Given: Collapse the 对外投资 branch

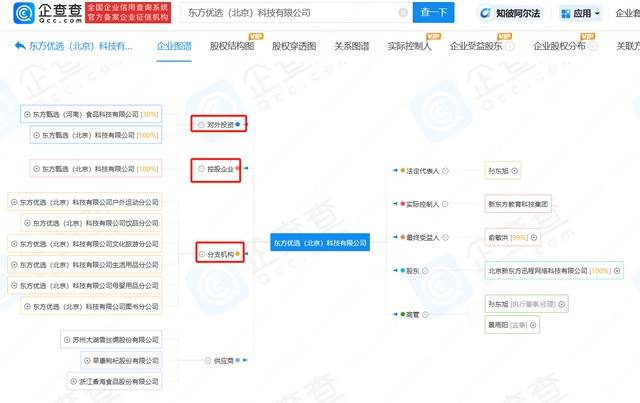Looking at the screenshot, I should pos(201,125).
